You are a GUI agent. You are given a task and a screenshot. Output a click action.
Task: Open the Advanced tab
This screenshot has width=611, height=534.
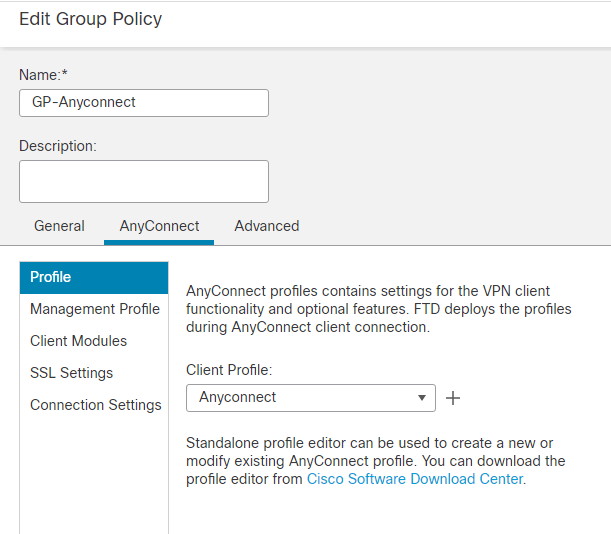267,226
